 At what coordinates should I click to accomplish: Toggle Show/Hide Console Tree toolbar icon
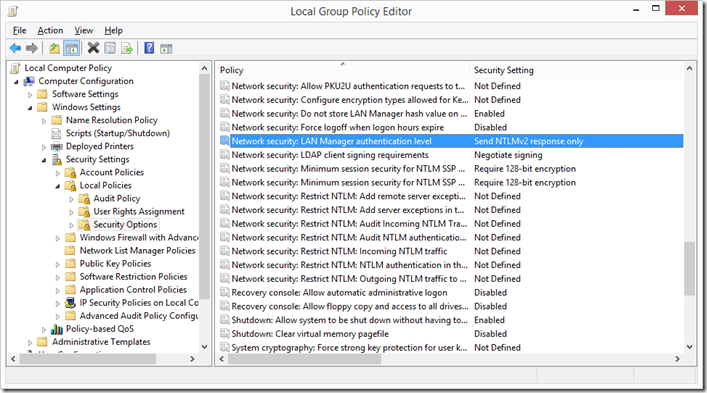71,48
